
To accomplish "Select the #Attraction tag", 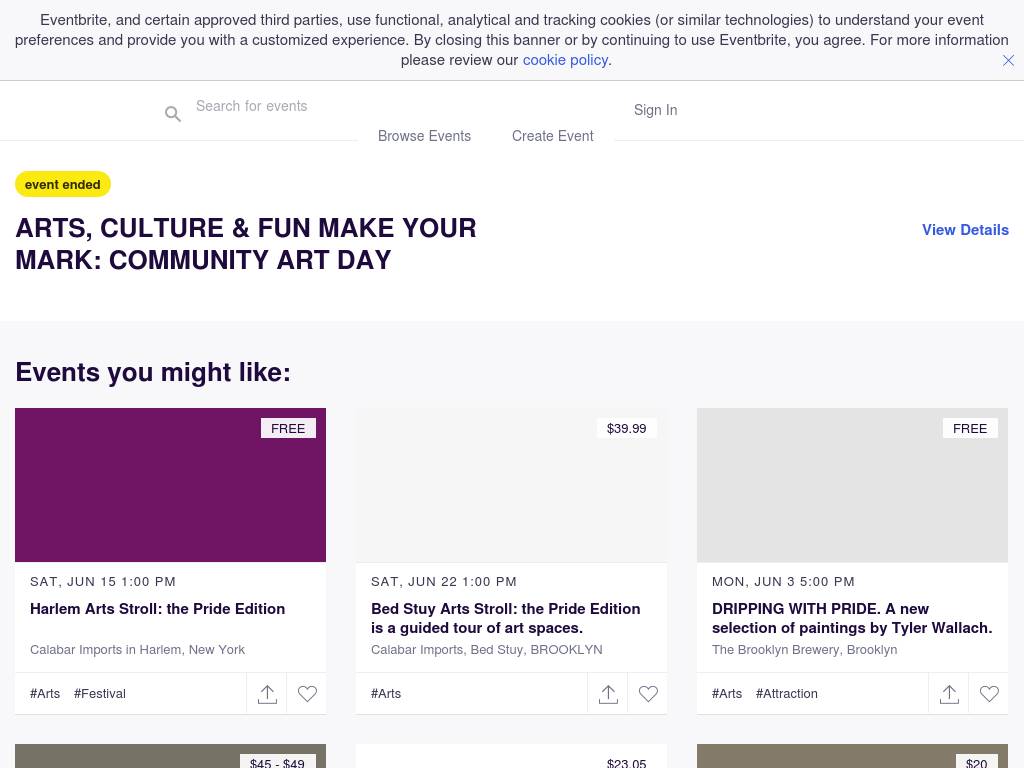I will tap(787, 694).
